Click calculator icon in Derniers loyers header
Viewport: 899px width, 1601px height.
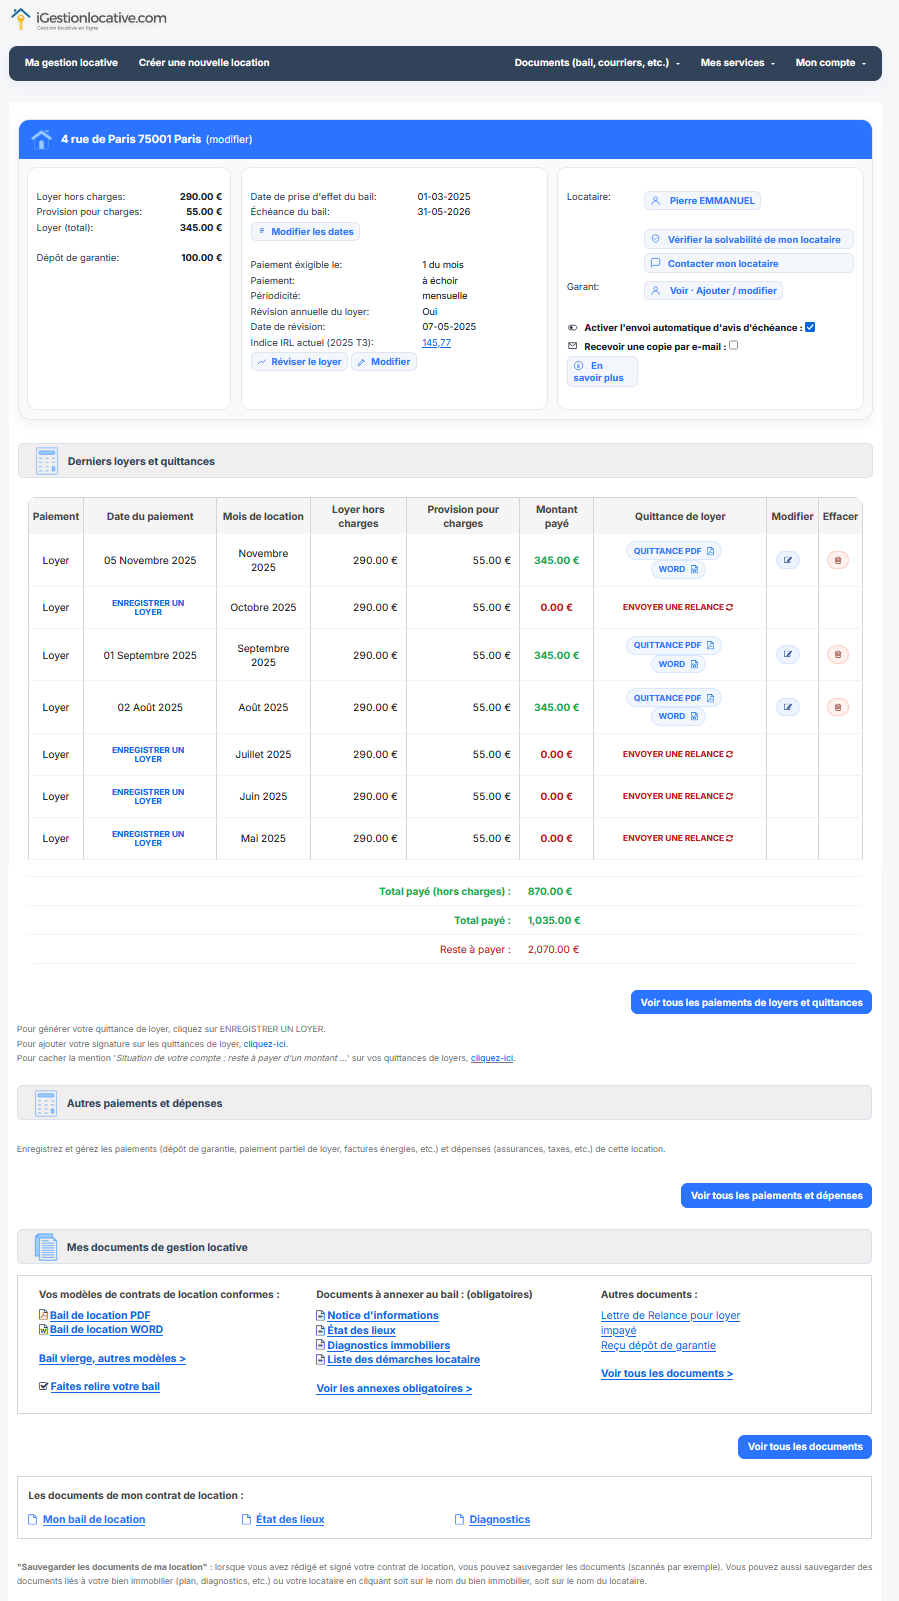coord(47,461)
